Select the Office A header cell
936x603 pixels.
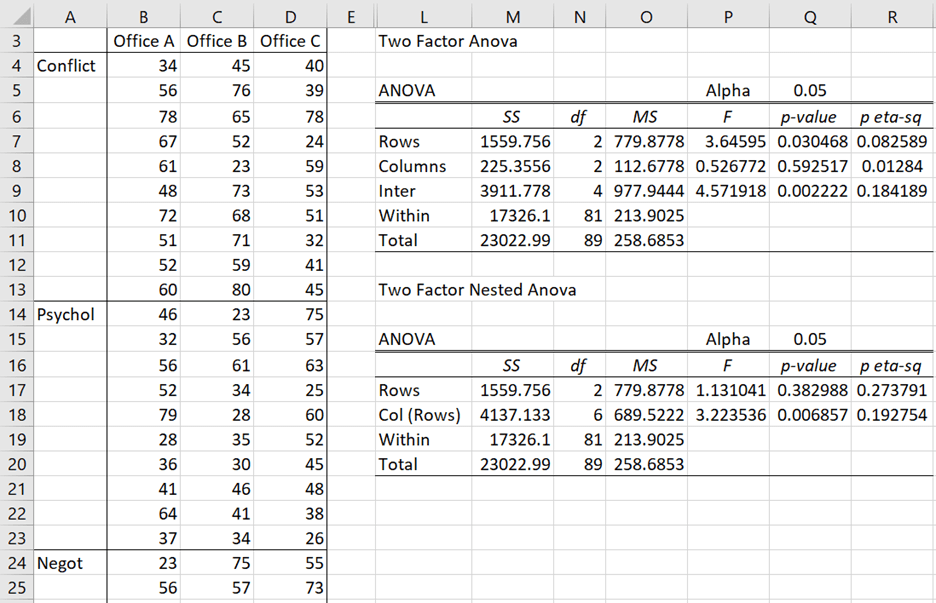coord(143,41)
